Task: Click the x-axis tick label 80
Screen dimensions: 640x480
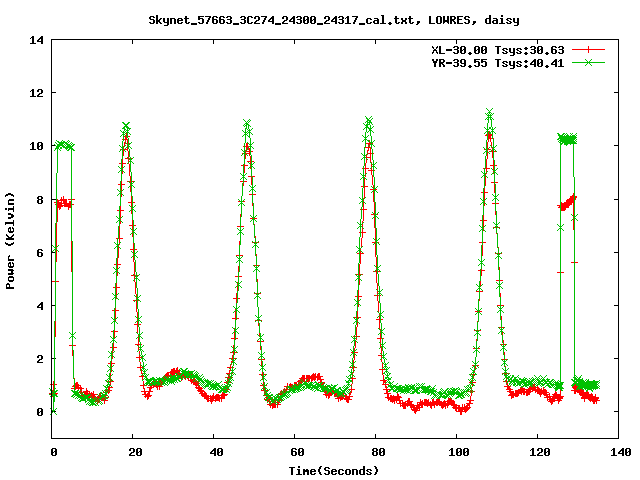Action: coord(378,452)
